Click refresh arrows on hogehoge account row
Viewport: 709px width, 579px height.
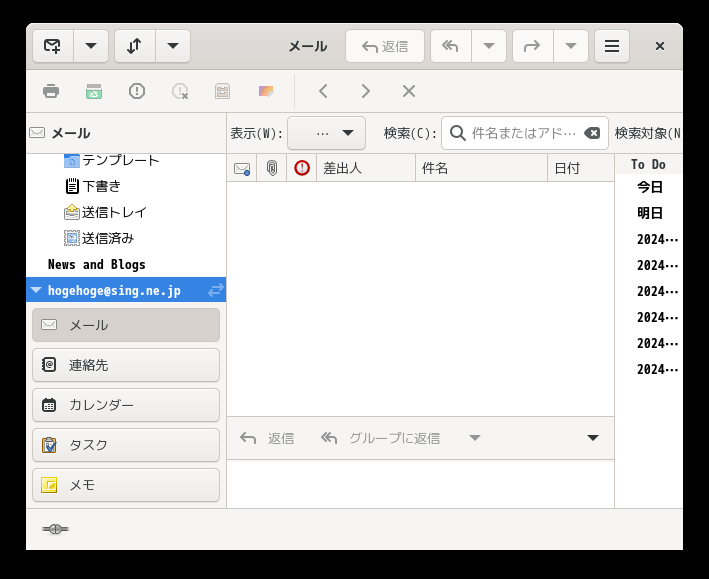point(216,290)
